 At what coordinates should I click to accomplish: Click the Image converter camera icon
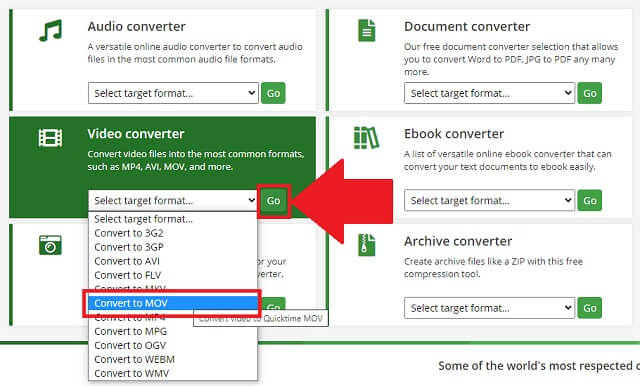[x=51, y=245]
